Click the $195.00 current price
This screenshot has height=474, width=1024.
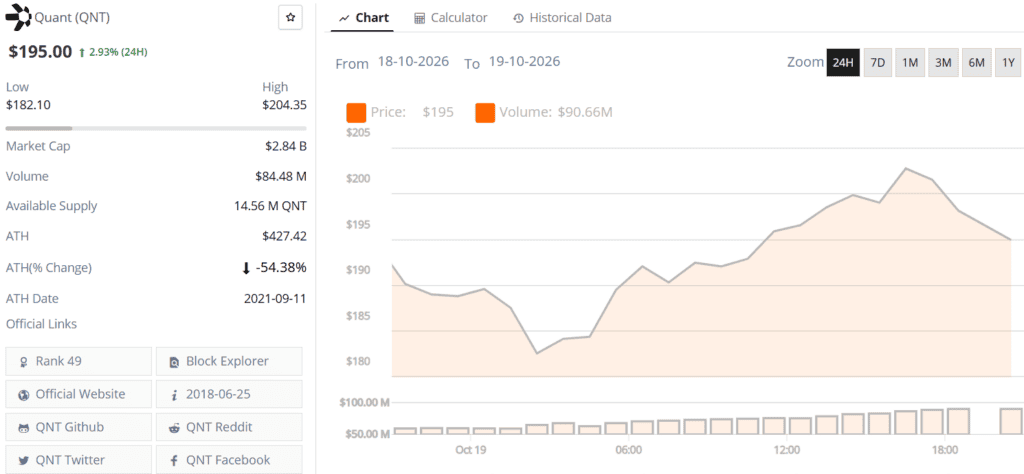pyautogui.click(x=40, y=52)
